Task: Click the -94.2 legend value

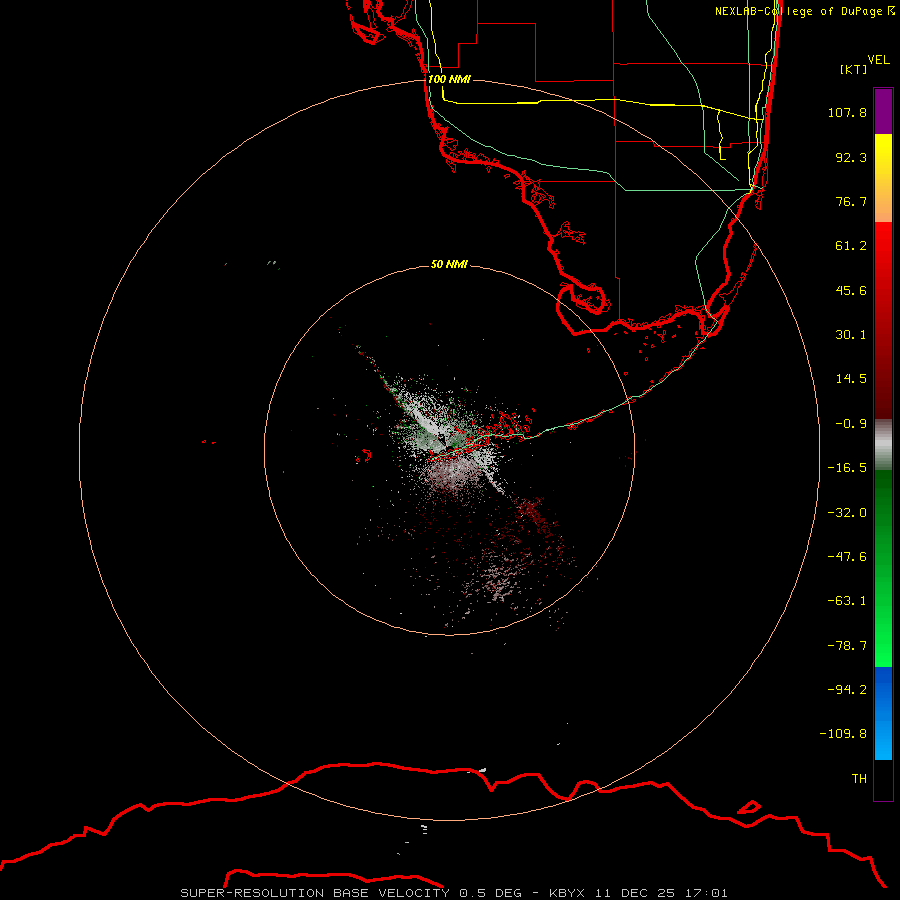Action: click(847, 690)
